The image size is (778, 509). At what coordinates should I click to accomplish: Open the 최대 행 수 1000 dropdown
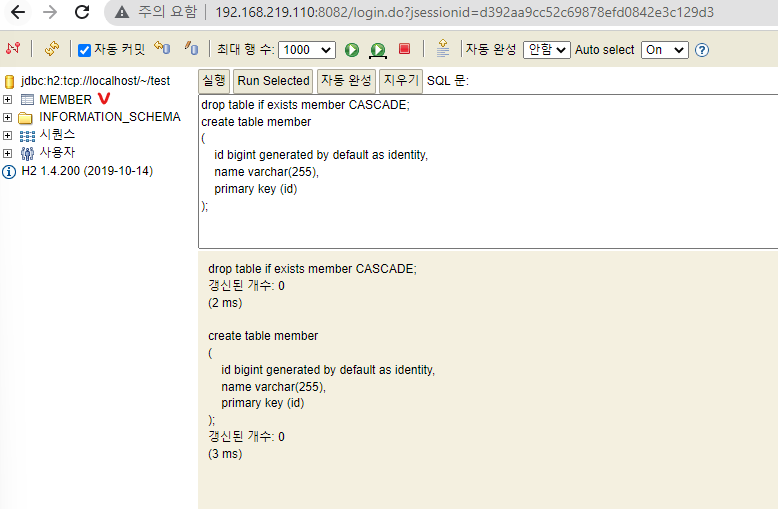pos(307,50)
